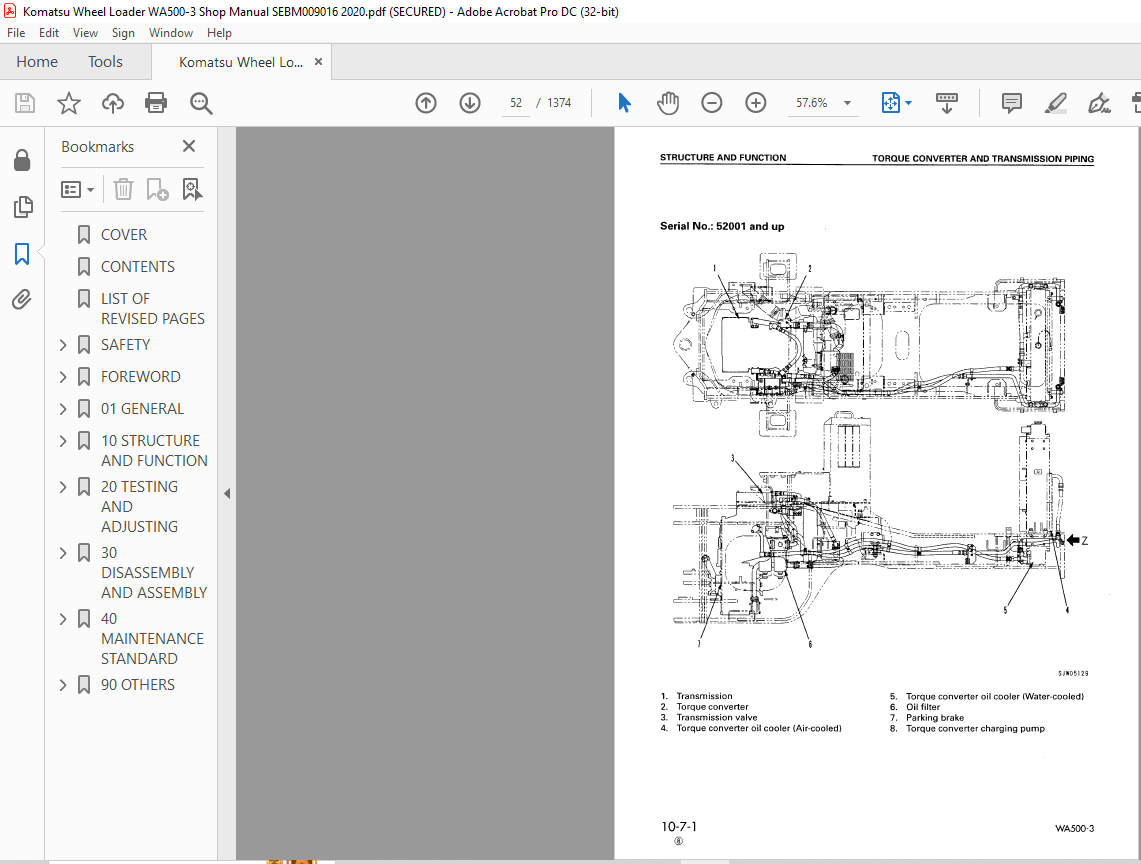Jump to 90 OTHERS bookmark
This screenshot has width=1141, height=864.
point(138,685)
